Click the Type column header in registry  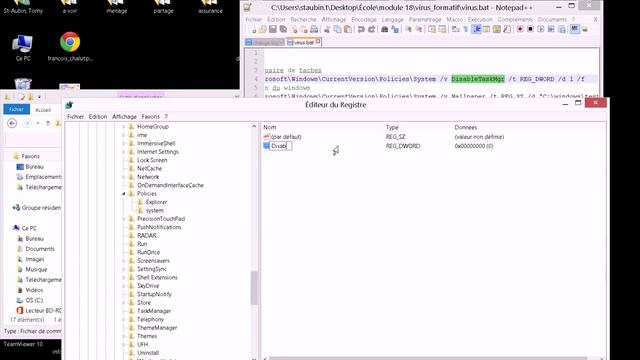(x=392, y=127)
